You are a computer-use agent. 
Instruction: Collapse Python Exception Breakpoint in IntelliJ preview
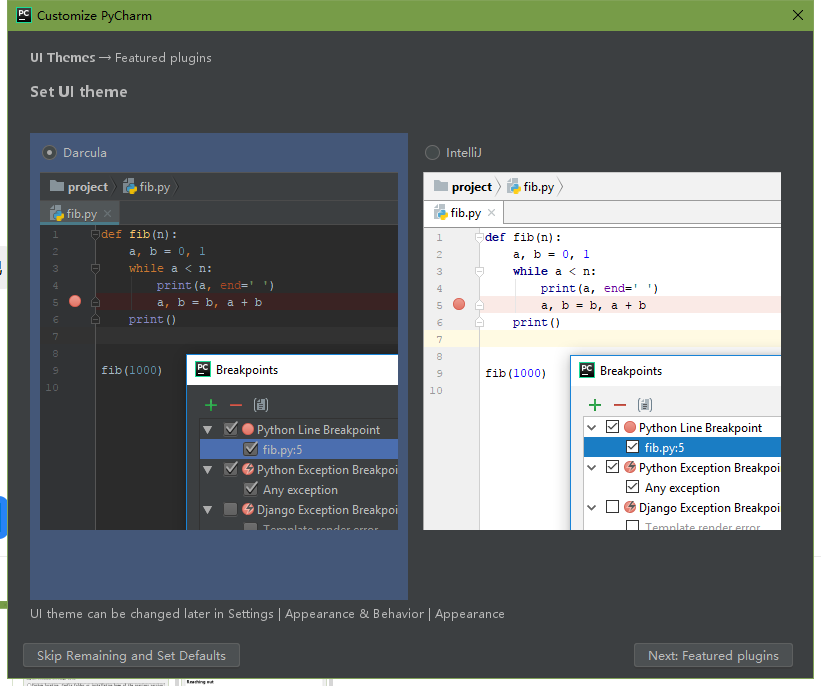592,468
